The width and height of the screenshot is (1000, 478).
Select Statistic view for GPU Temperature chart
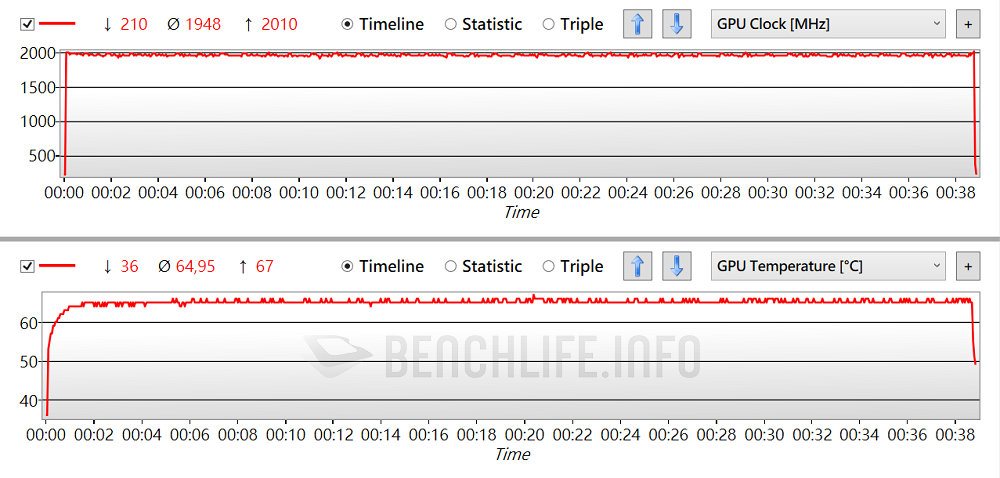483,266
